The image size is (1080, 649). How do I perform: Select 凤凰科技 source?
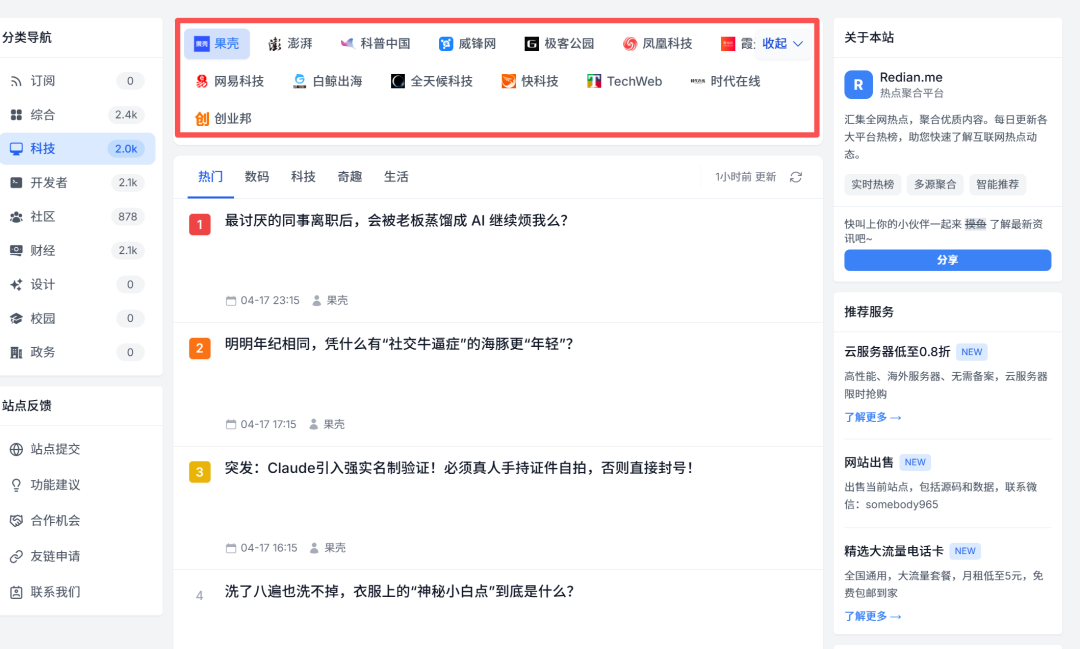658,44
